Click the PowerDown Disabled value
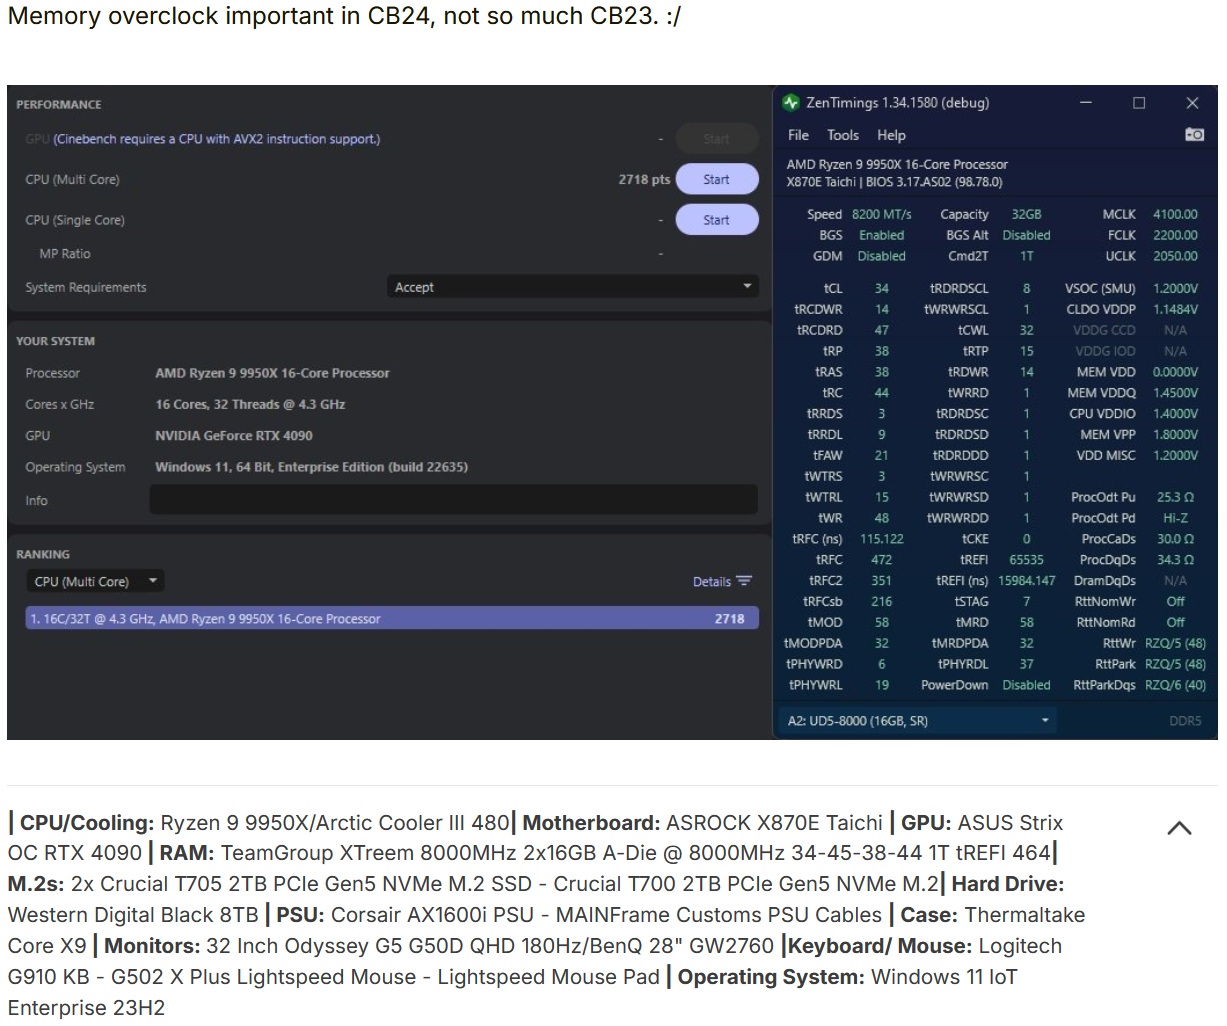The image size is (1227, 1026). point(1026,685)
